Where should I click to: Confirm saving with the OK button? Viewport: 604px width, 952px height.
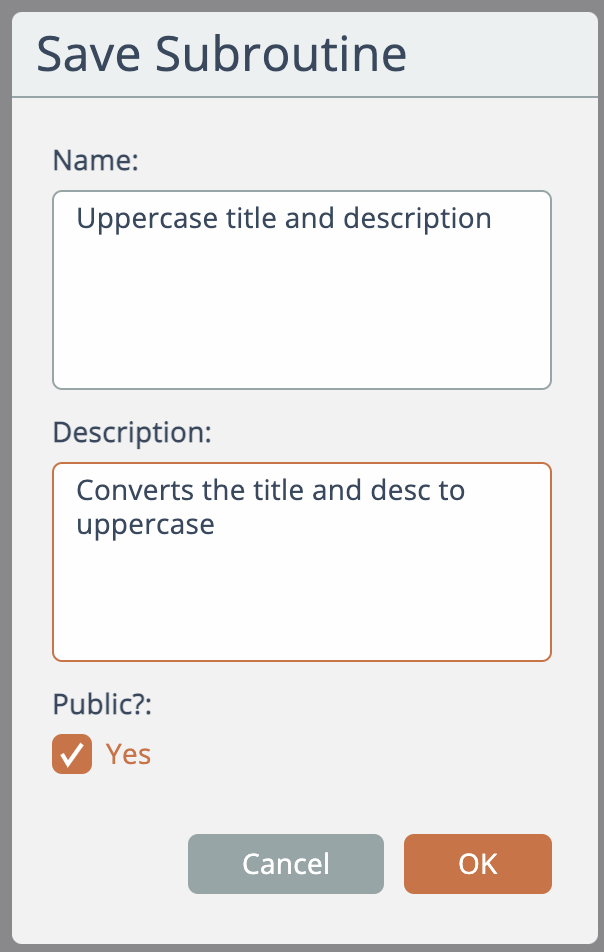point(477,863)
